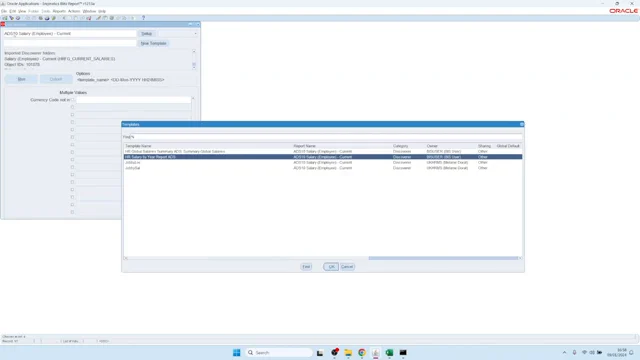
Task: Show hidden system tray icons
Action: [x=564, y=352]
